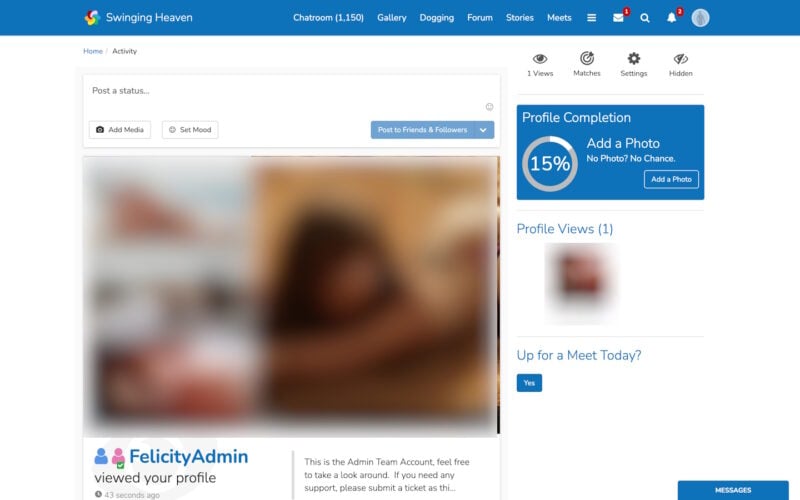Click the Admin Team Account description text
Viewport: 800px width, 500px height.
(x=387, y=474)
